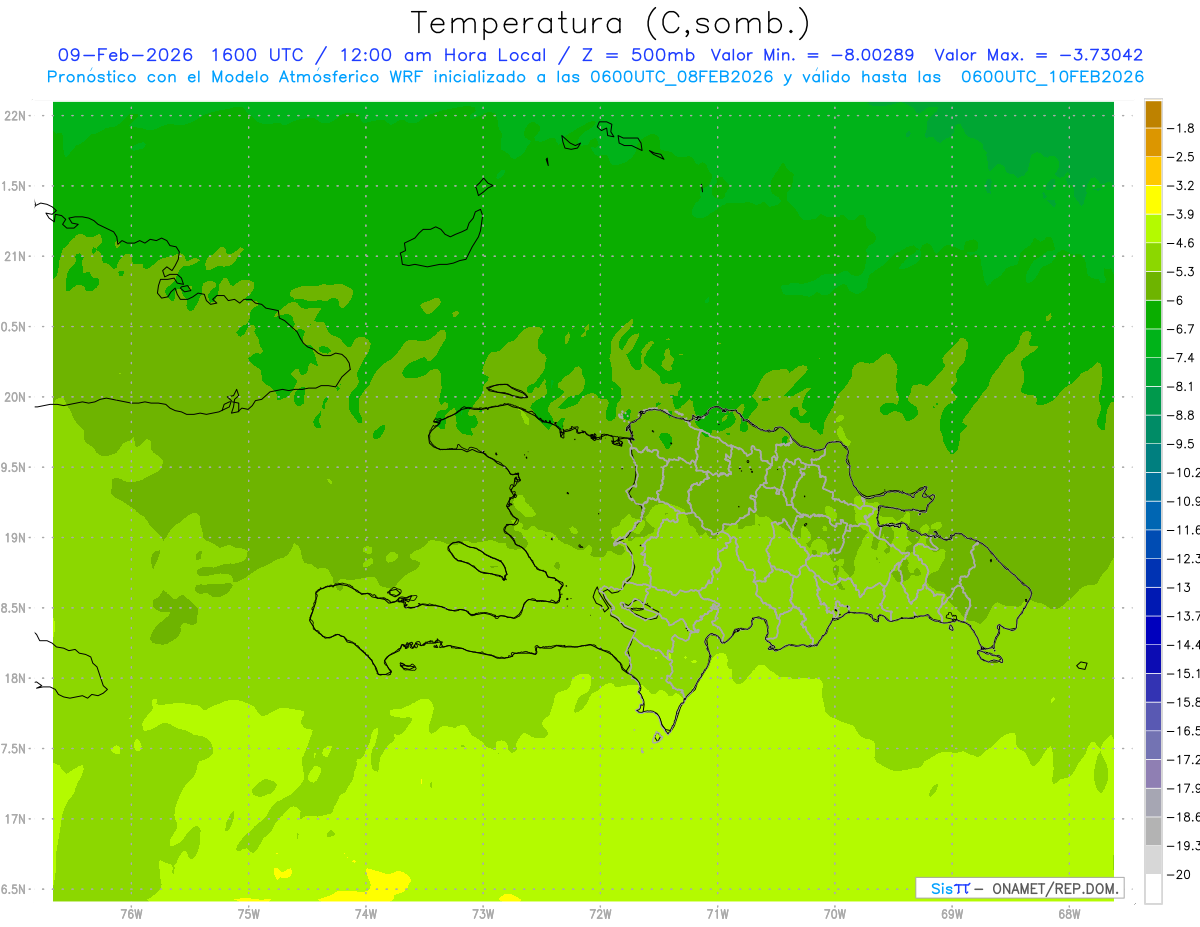Click the '71W' longitude label
The height and width of the screenshot is (927, 1200).
(717, 914)
